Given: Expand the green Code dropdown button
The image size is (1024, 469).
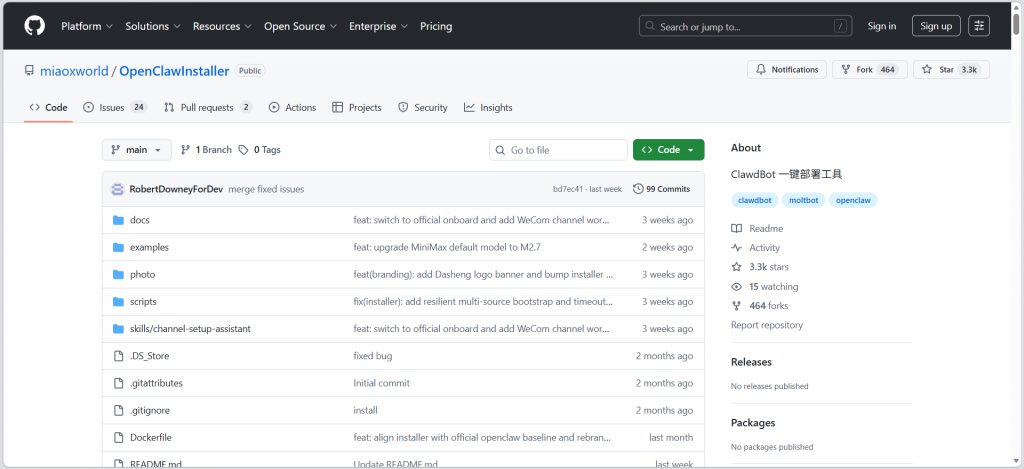Looking at the screenshot, I should [x=668, y=150].
